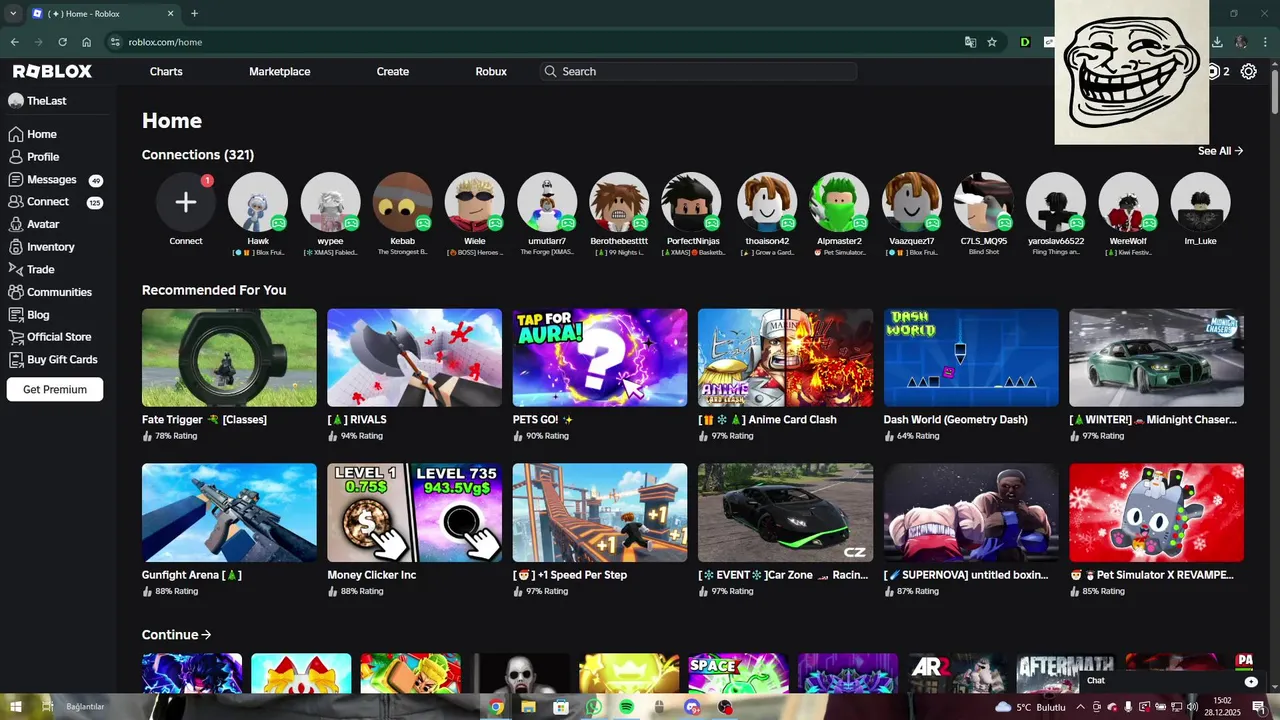Open the untitled boxing game thumbnail

tap(971, 513)
